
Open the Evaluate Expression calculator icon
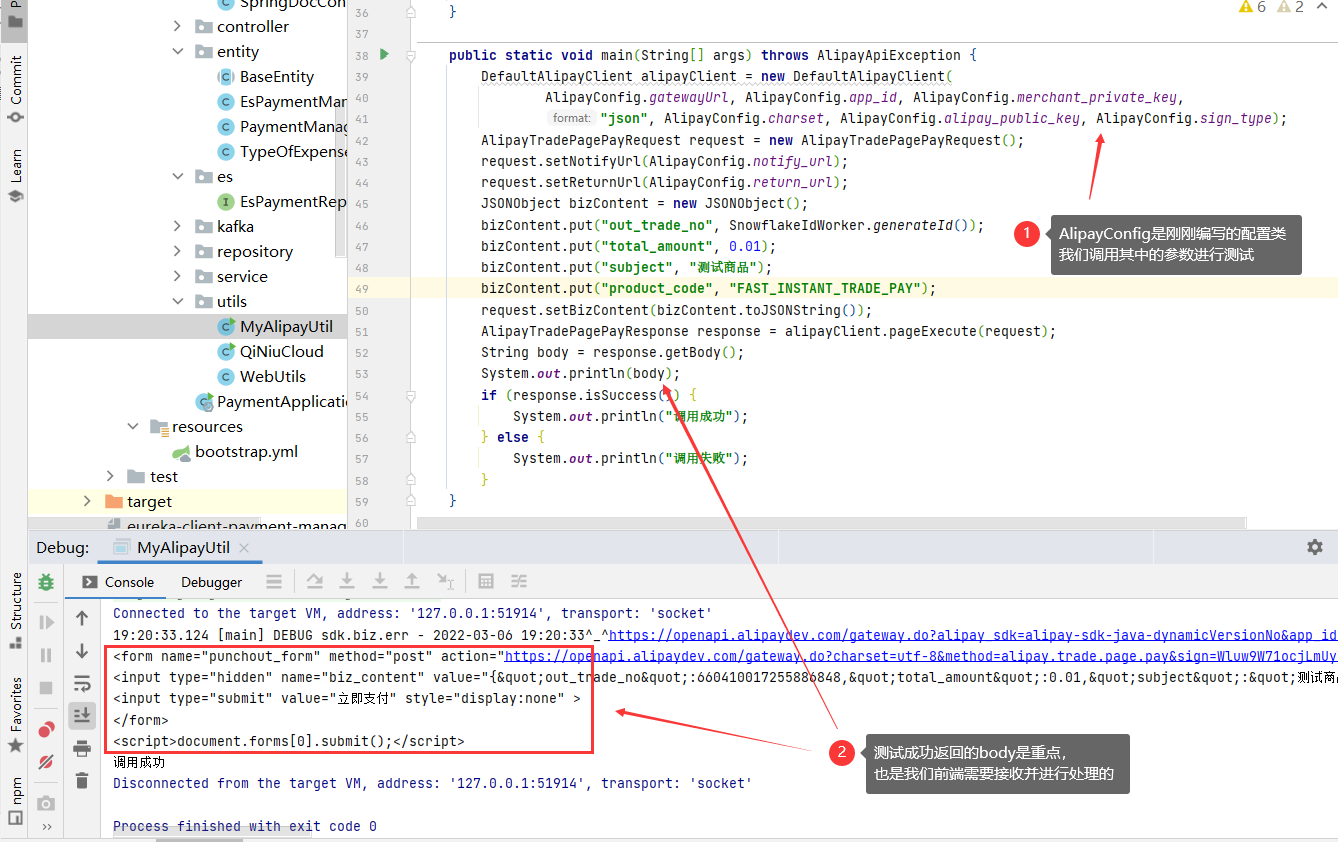pos(486,581)
